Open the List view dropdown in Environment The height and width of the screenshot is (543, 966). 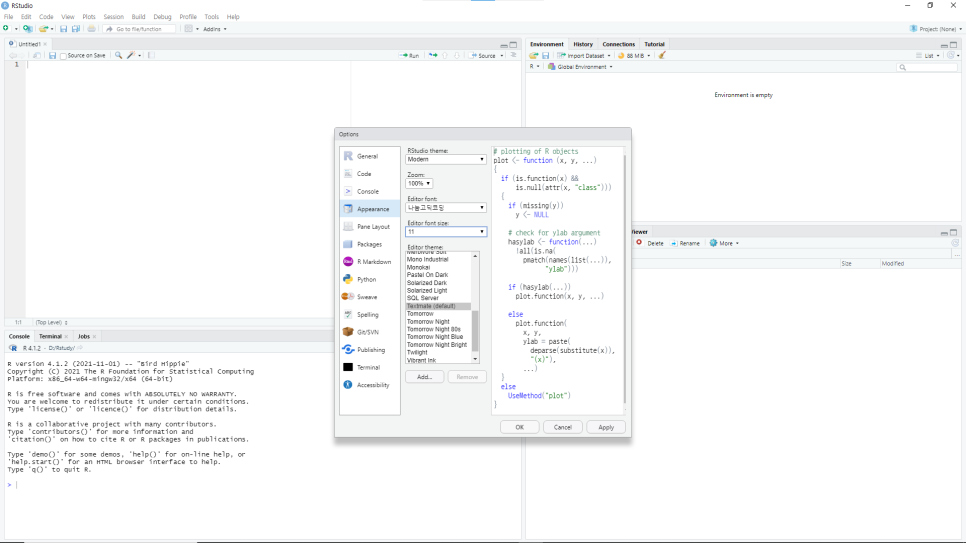click(x=928, y=55)
